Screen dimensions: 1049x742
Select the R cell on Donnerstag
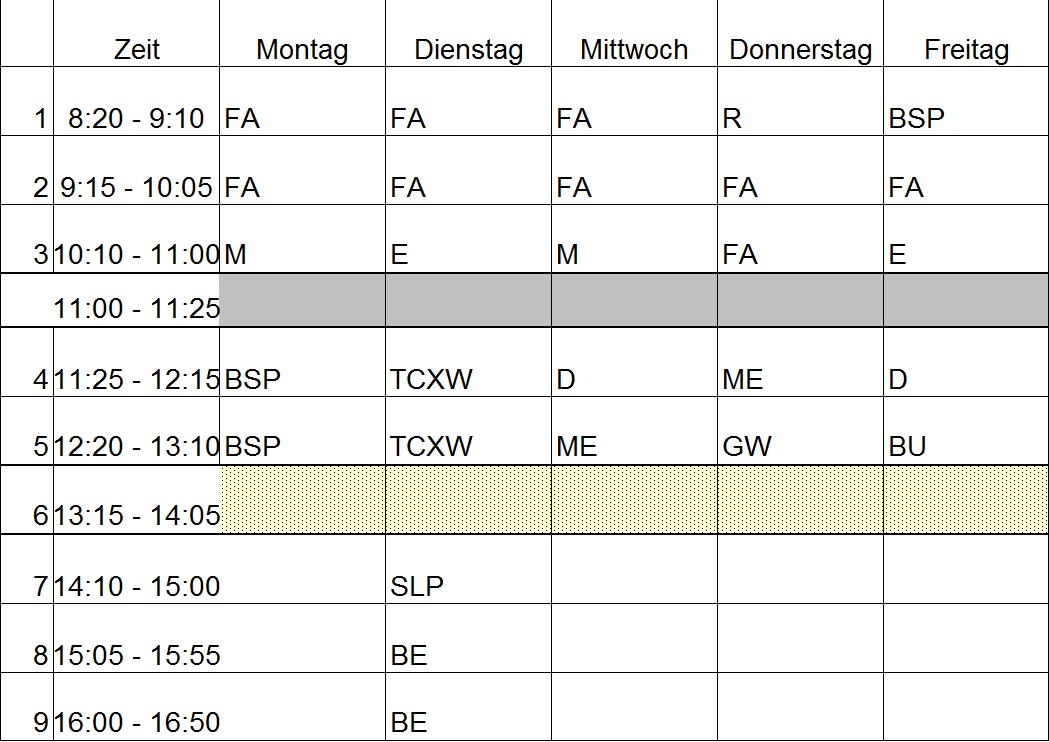coord(800,102)
